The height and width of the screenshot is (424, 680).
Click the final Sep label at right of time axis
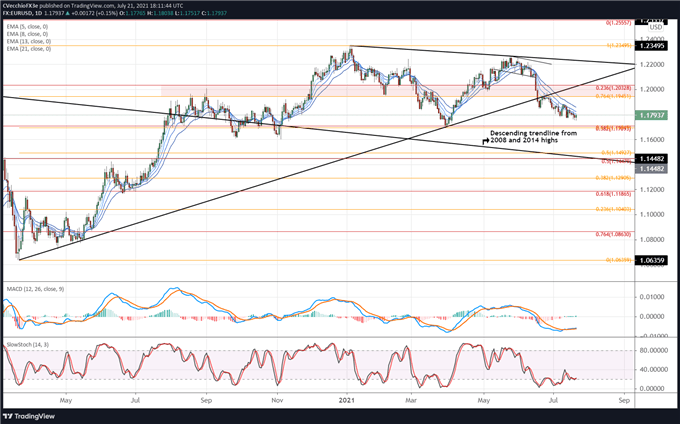coord(624,400)
